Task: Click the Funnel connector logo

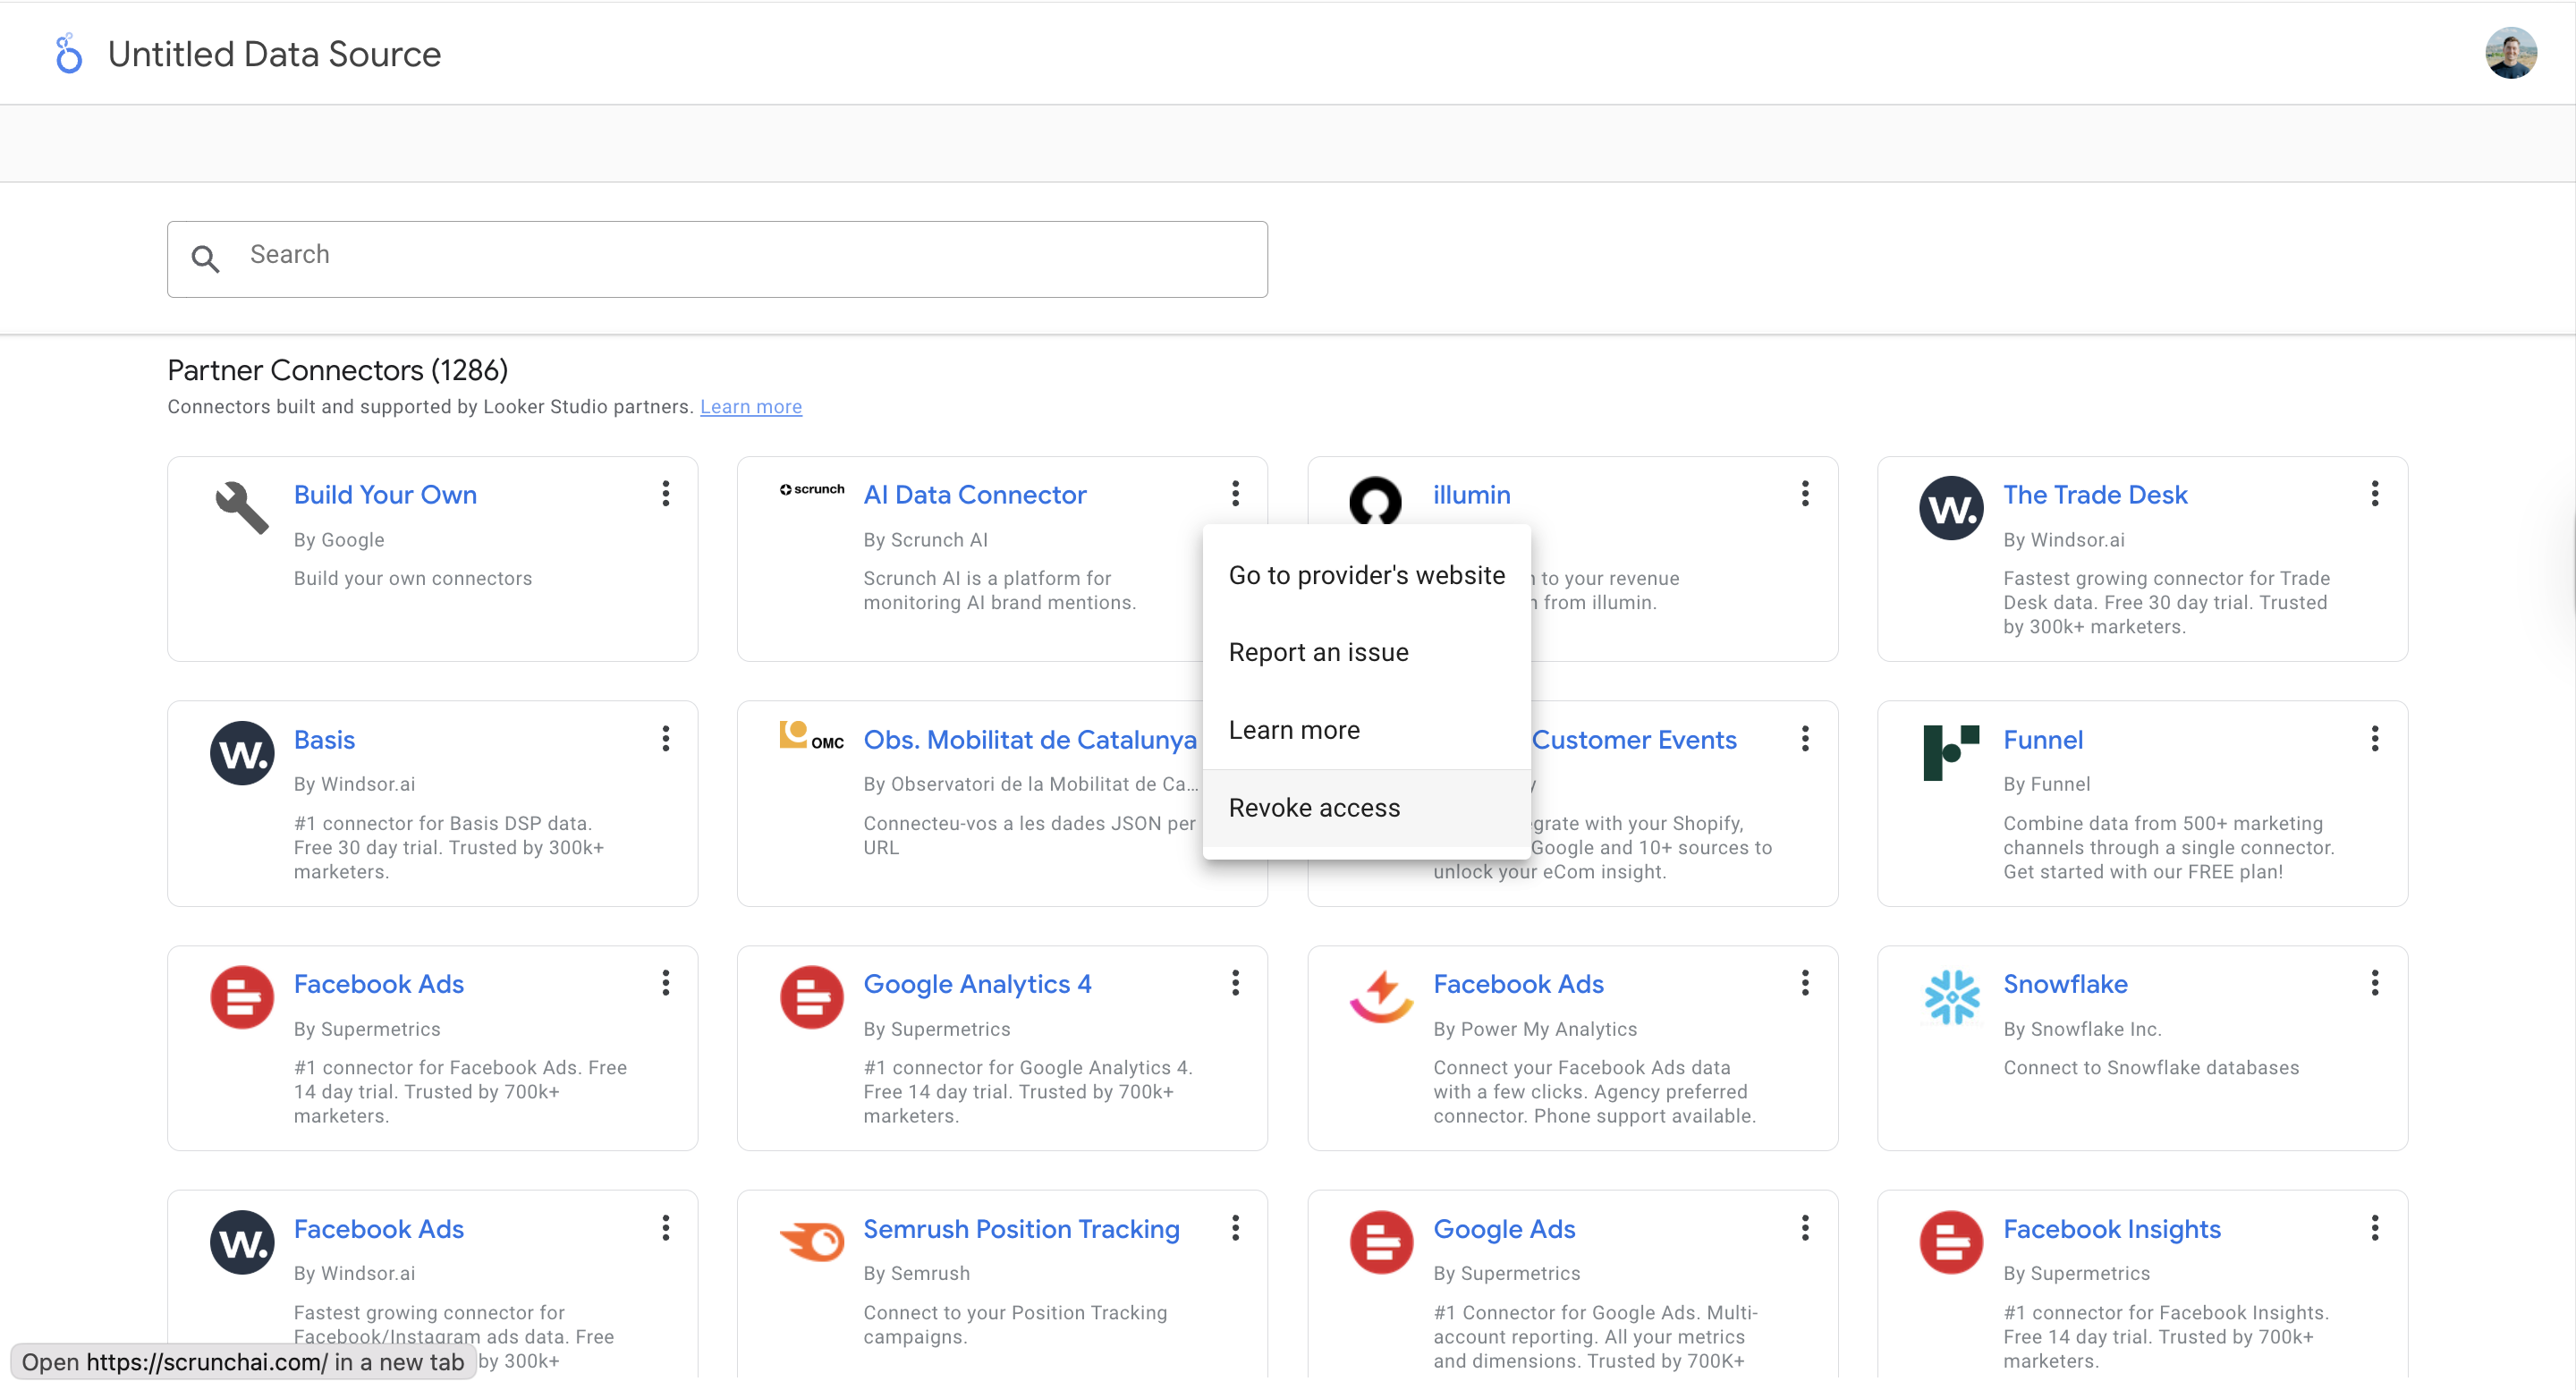Action: [1950, 752]
